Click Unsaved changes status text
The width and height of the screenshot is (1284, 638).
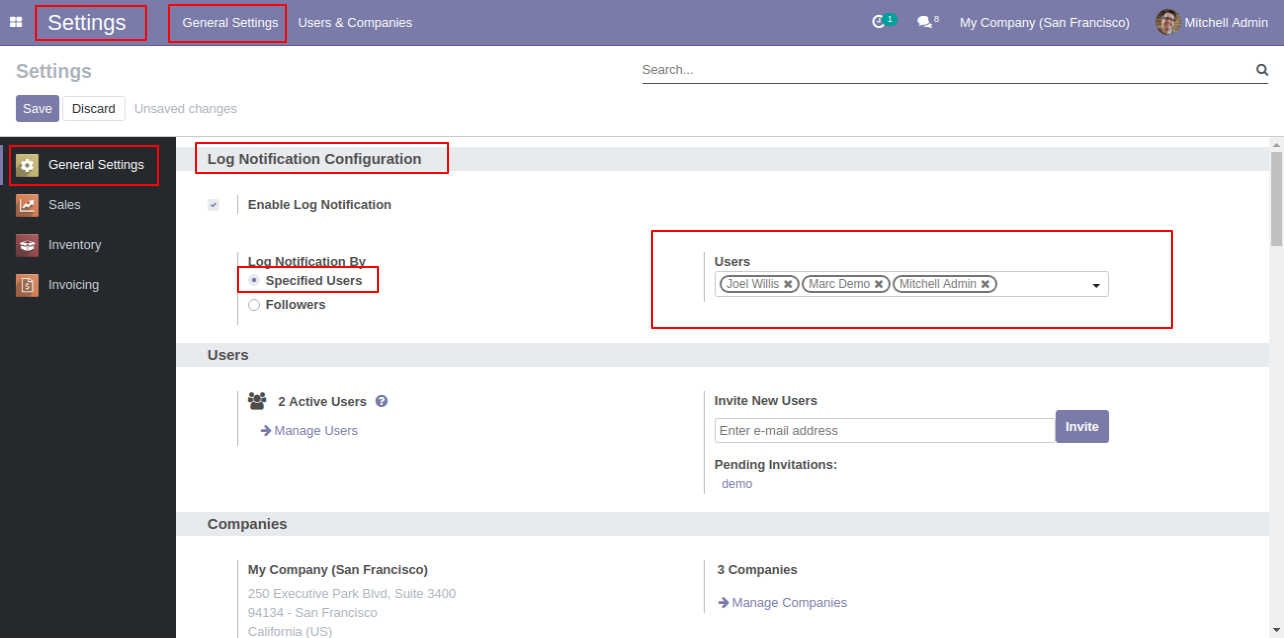pyautogui.click(x=185, y=108)
